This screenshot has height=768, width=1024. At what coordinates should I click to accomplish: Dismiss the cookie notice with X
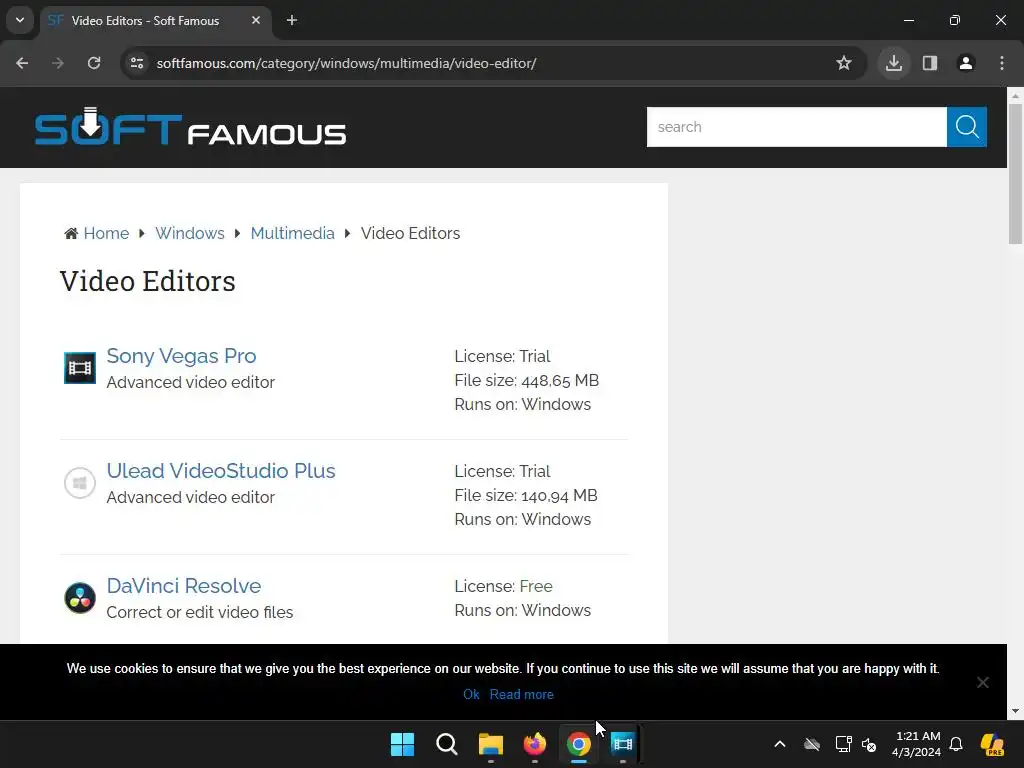pyautogui.click(x=982, y=682)
